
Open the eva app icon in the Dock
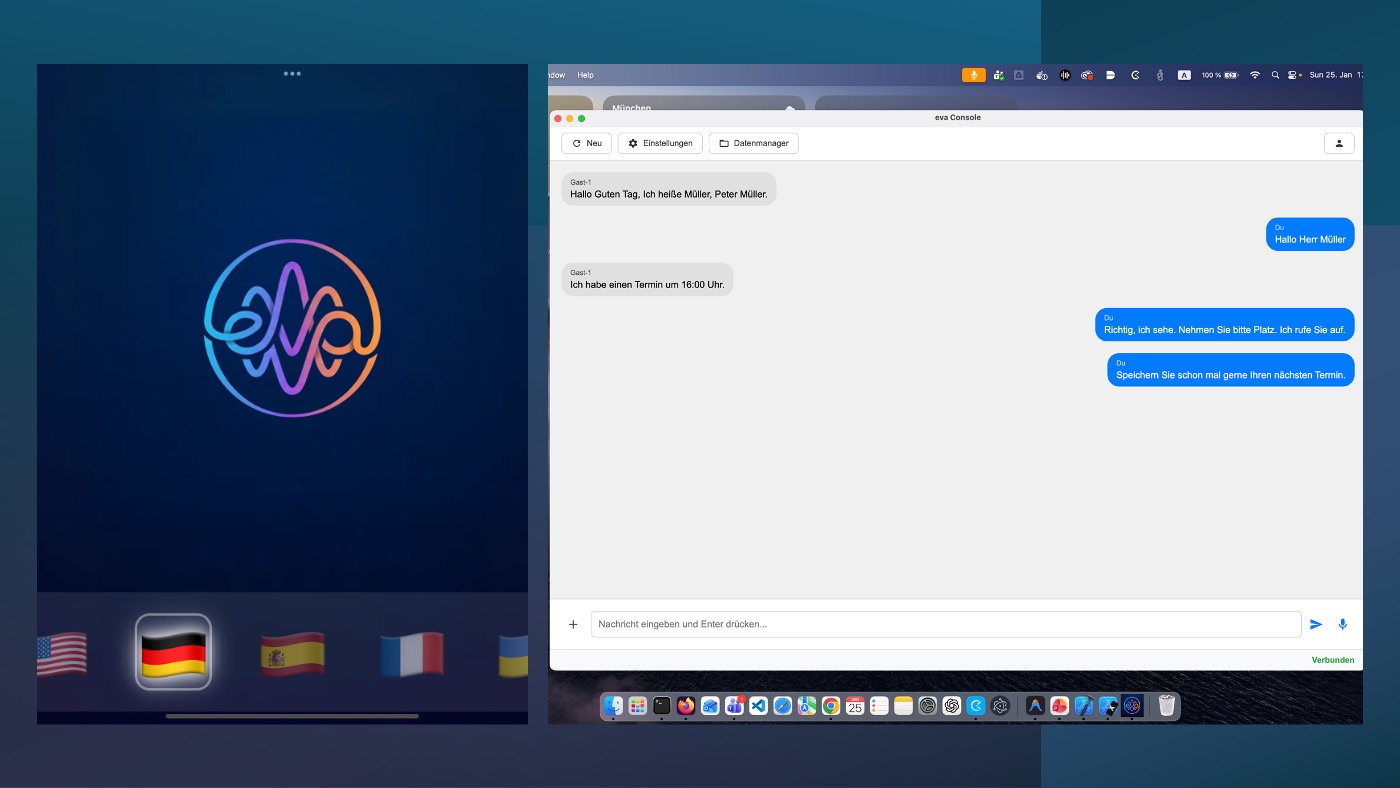pos(1132,705)
